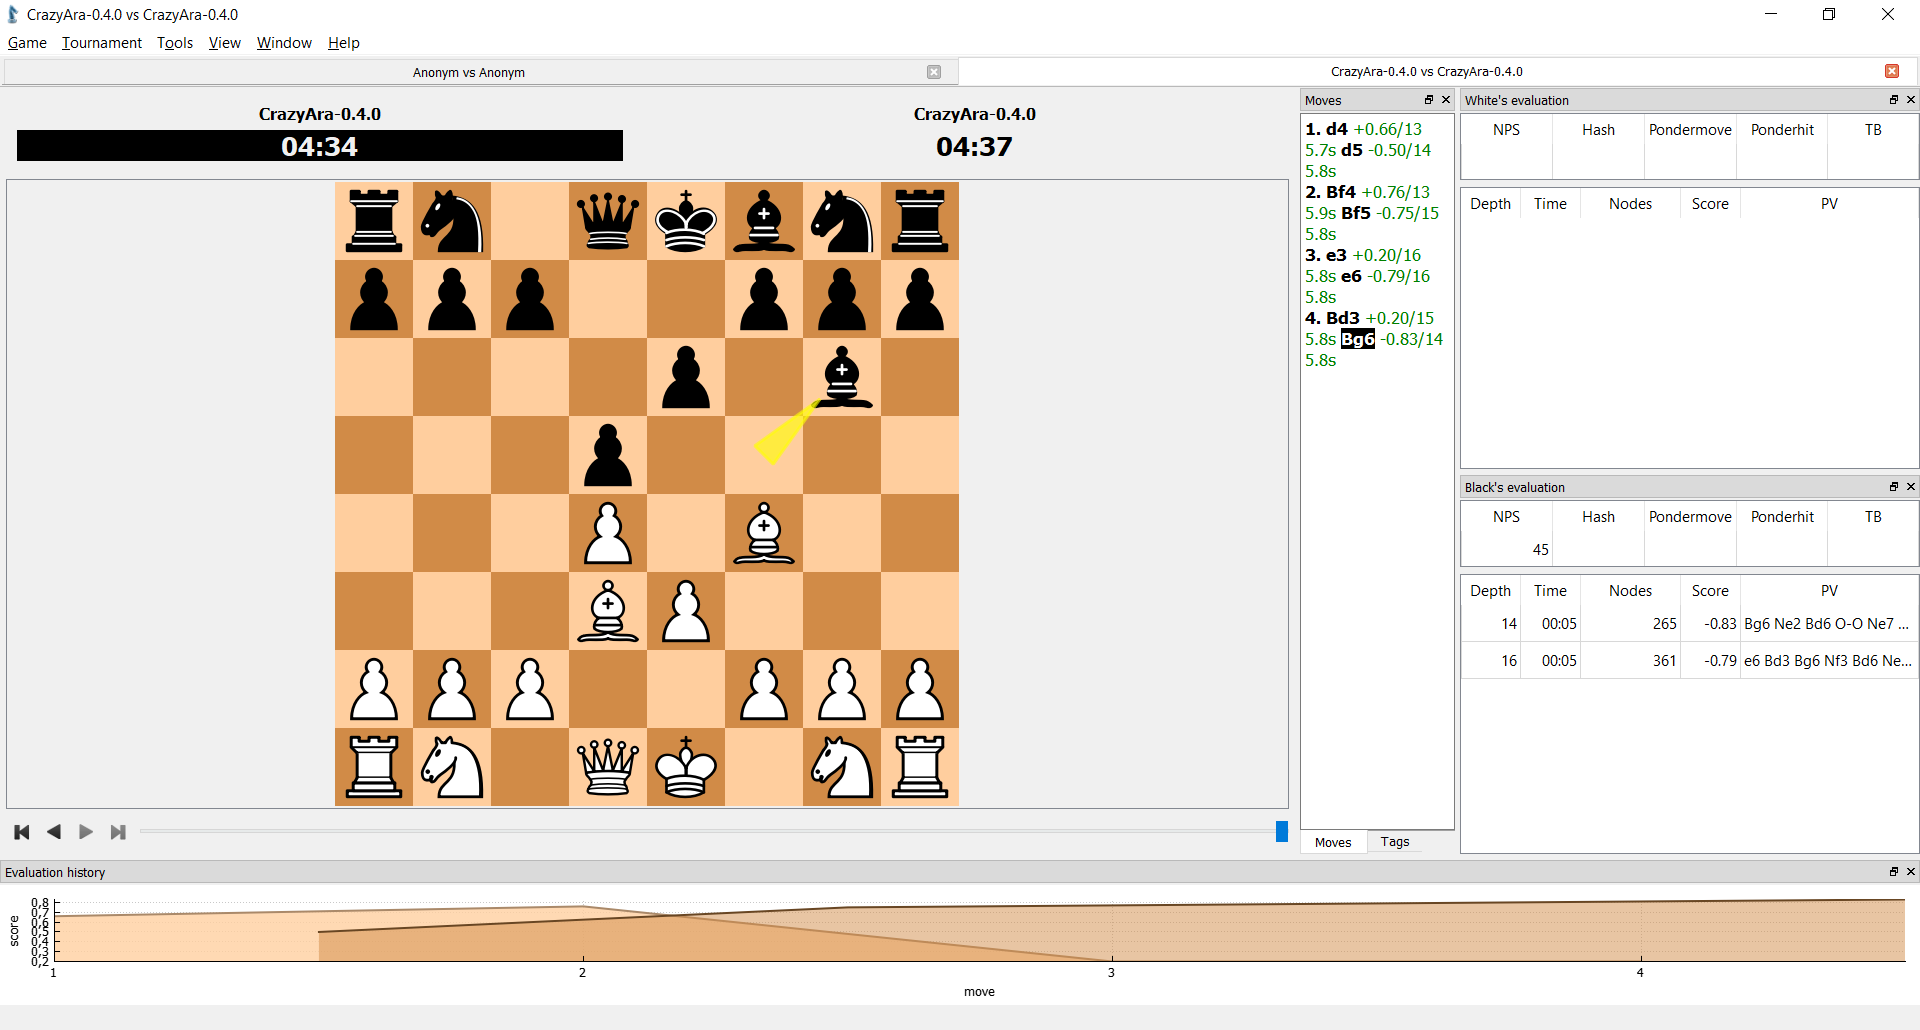The height and width of the screenshot is (1030, 1920).
Task: Go to move 1. d4 in move list
Action: [1327, 129]
